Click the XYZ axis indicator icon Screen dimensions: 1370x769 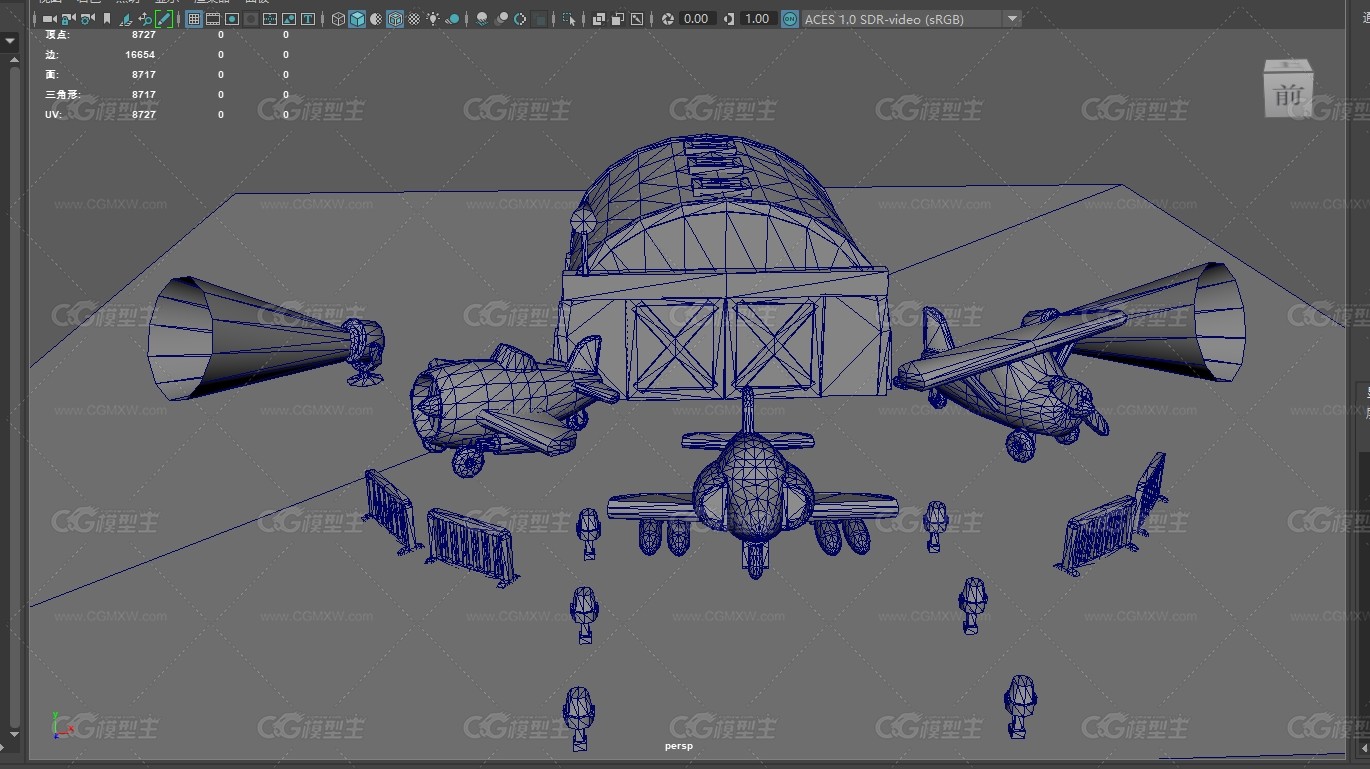pyautogui.click(x=62, y=725)
